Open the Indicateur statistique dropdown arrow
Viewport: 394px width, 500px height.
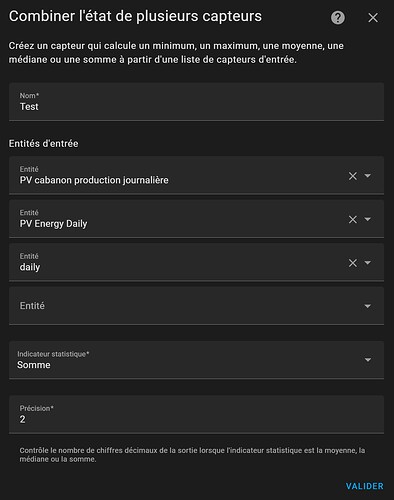point(368,360)
